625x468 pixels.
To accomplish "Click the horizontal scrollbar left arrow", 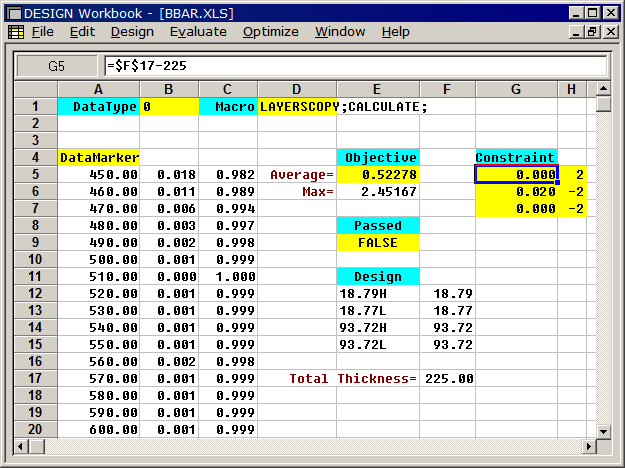I will pos(21,446).
